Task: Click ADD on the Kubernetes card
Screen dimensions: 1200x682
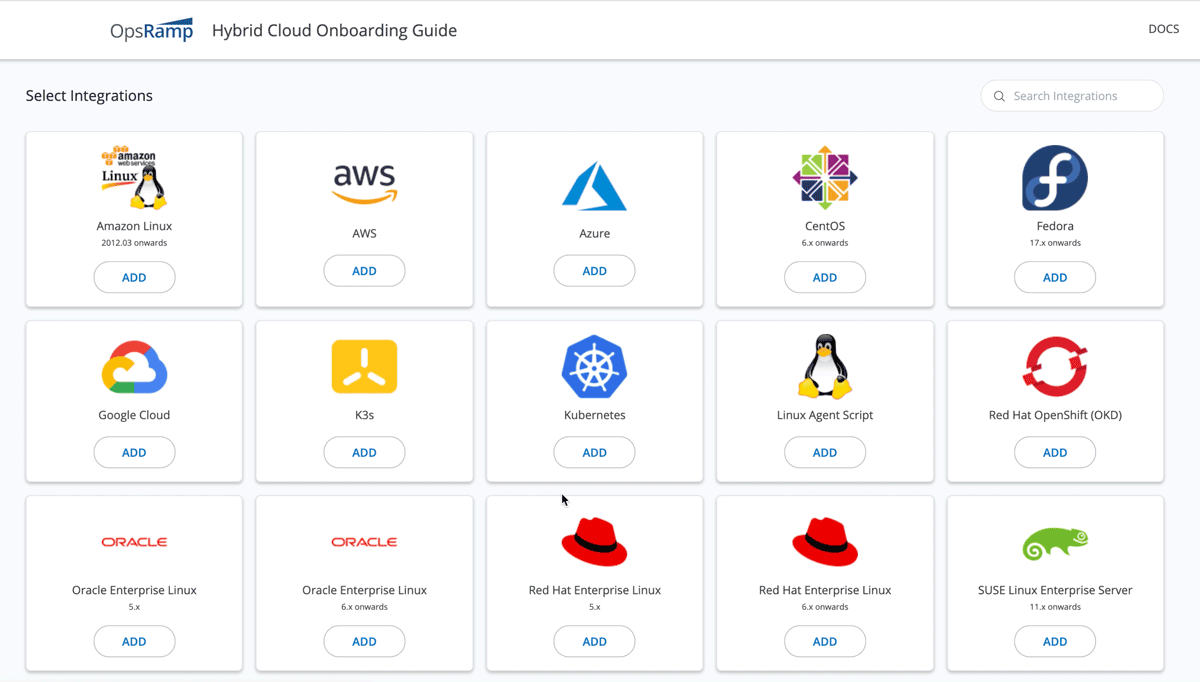Action: pyautogui.click(x=594, y=453)
